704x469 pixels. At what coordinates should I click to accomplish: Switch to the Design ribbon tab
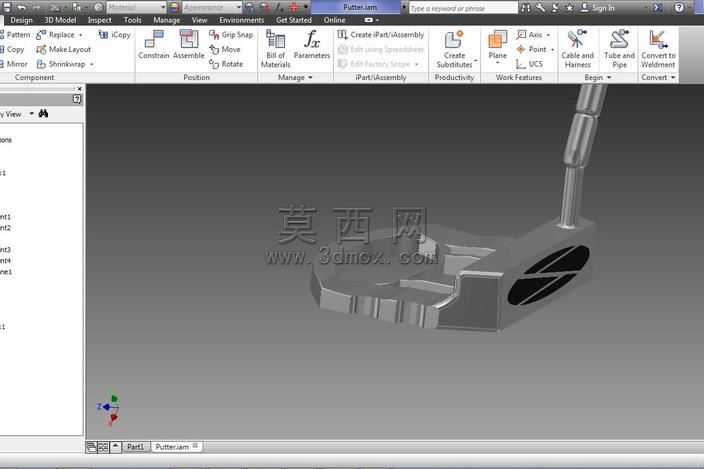21,20
